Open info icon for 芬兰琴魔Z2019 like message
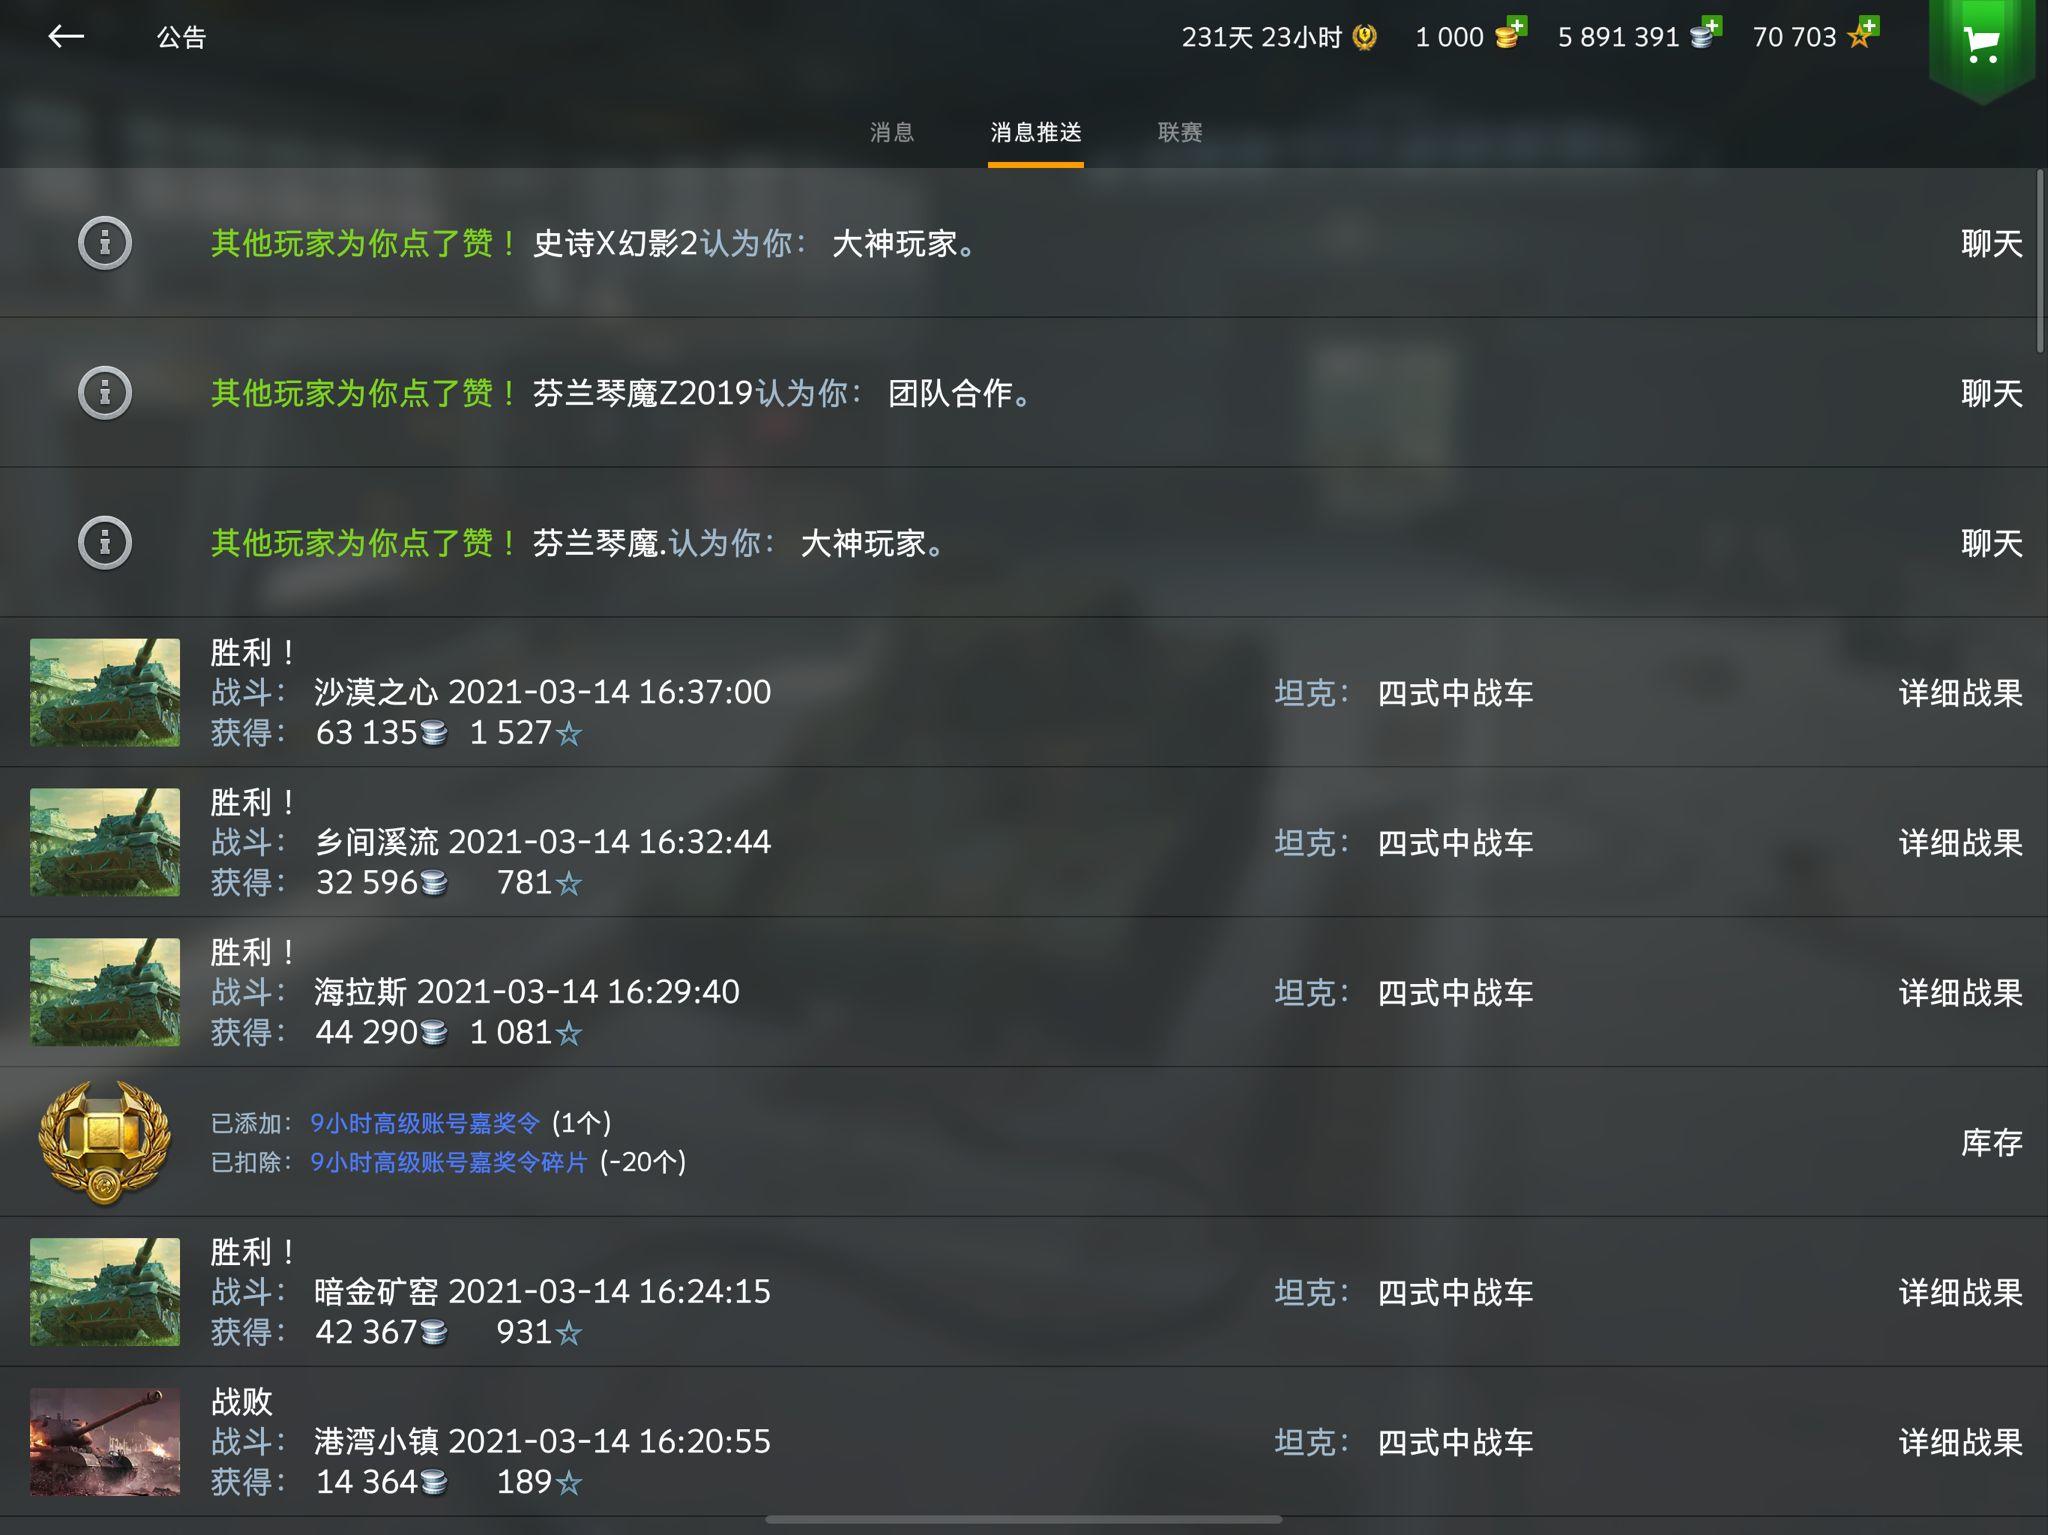The width and height of the screenshot is (2048, 1535). (105, 393)
